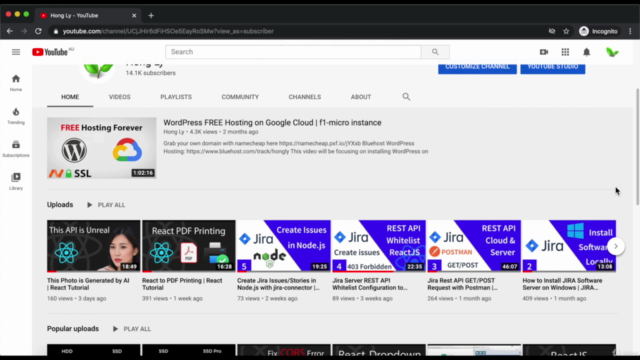Viewport: 640px width, 360px height.
Task: Switch to the HOME tab
Action: pos(70,97)
